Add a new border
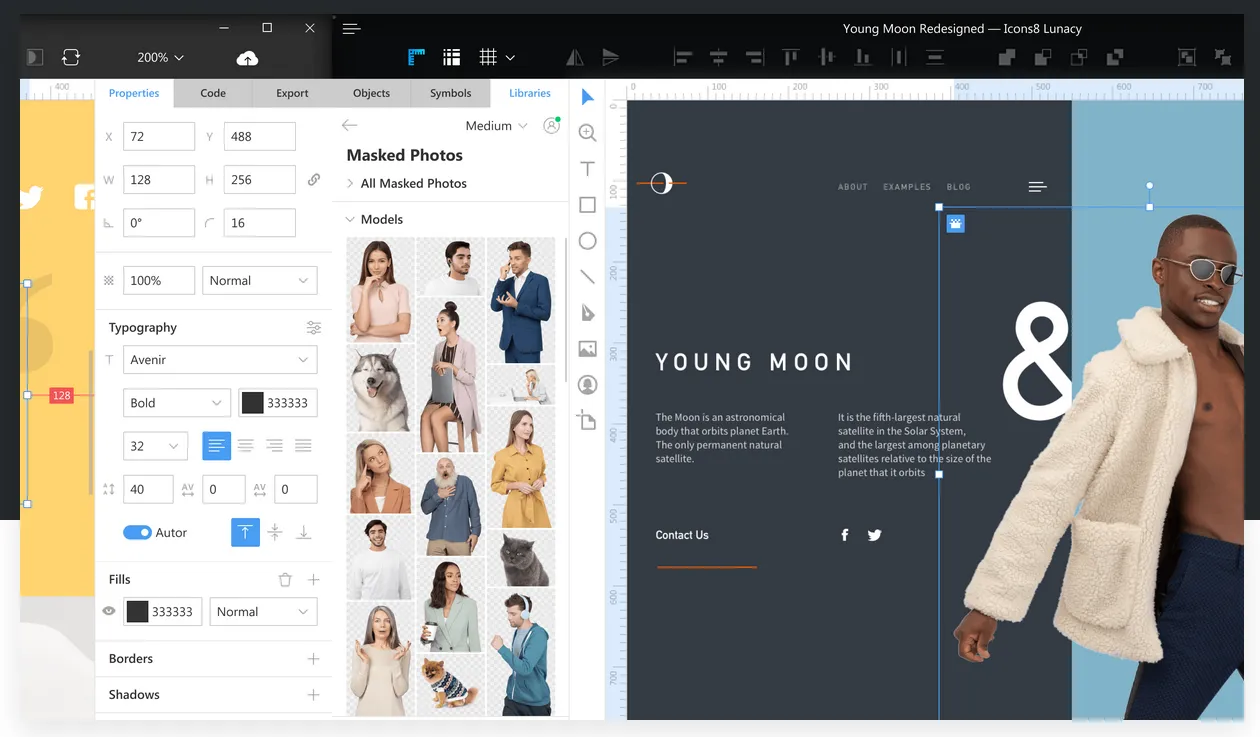 click(x=313, y=659)
